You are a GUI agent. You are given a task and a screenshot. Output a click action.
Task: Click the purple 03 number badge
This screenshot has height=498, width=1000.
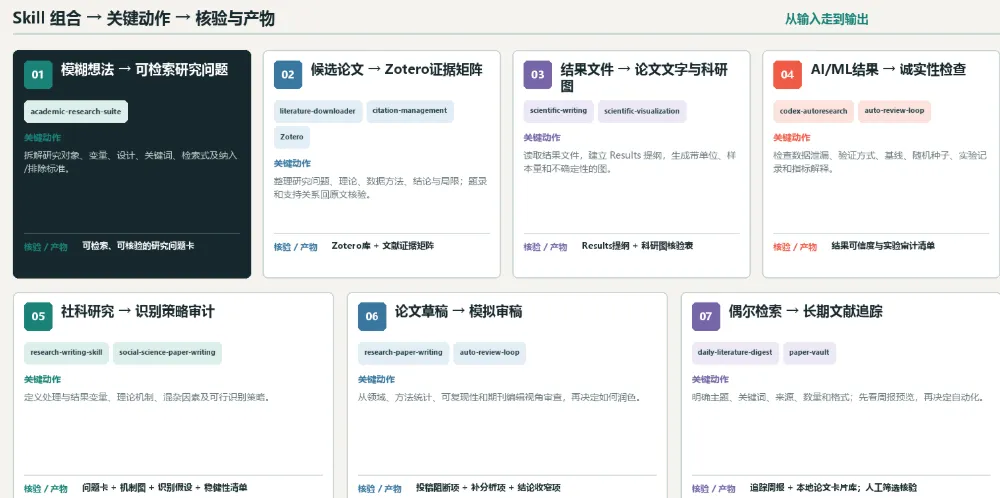click(538, 75)
